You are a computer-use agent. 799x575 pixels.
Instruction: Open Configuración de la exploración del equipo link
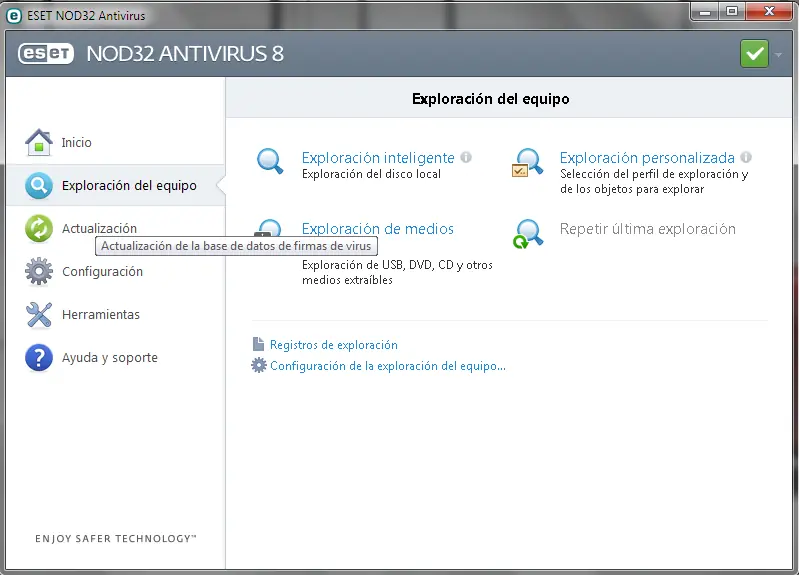[x=388, y=365]
